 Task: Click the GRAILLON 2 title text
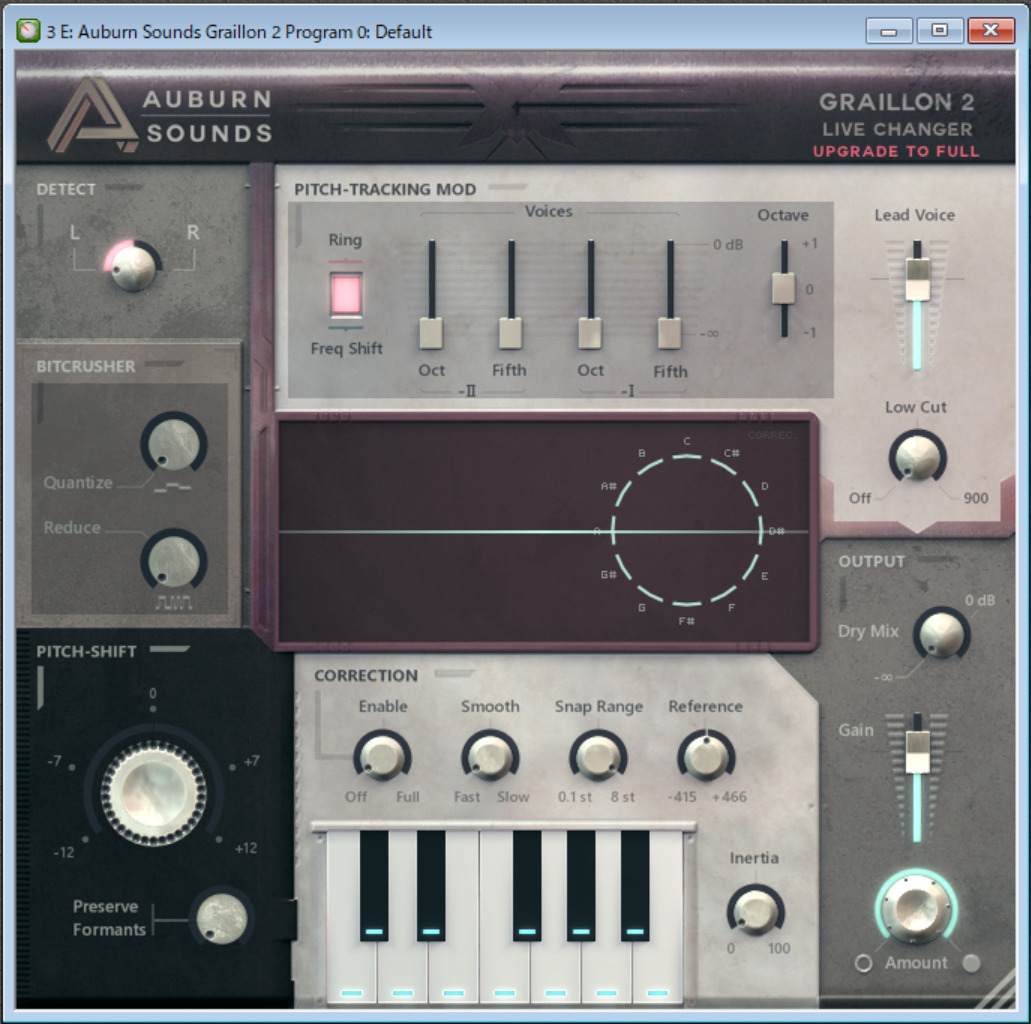tap(896, 102)
